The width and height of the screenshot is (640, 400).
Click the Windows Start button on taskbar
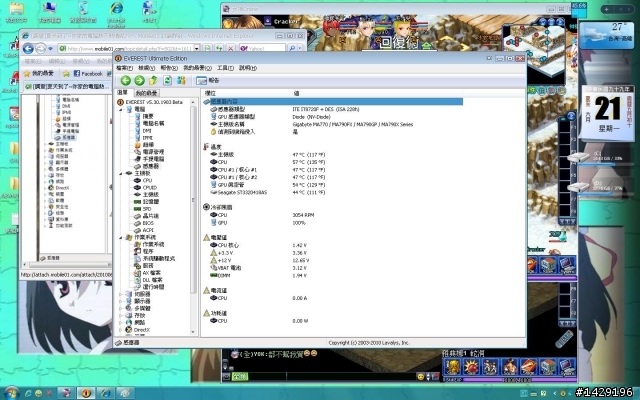12,391
